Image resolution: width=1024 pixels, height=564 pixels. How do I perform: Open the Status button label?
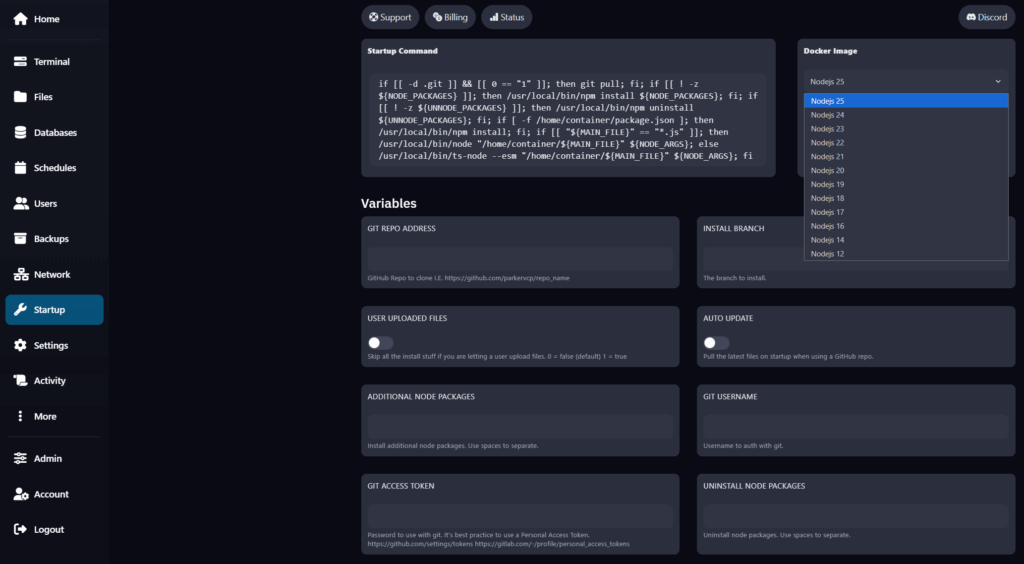[513, 17]
